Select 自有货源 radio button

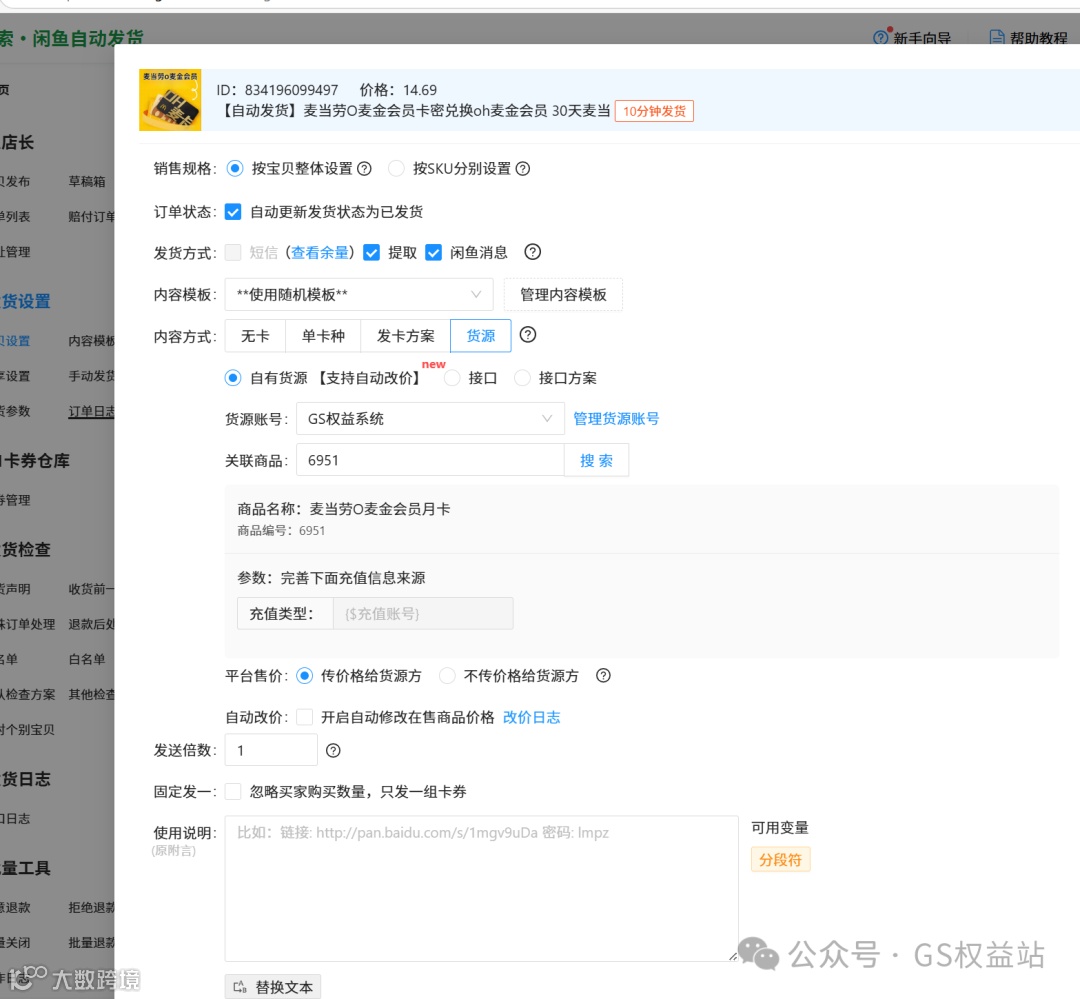point(233,378)
